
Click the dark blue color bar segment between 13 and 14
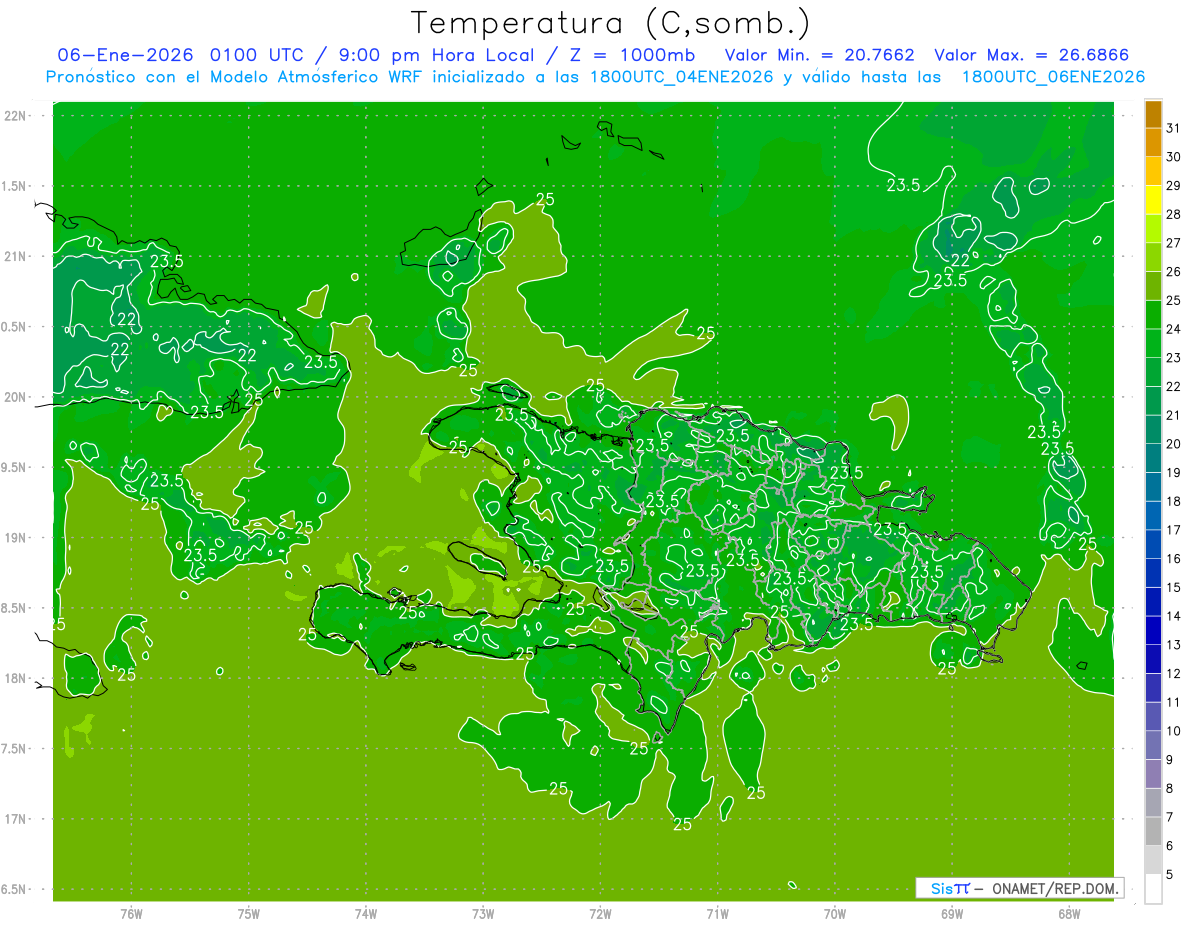(x=1153, y=630)
